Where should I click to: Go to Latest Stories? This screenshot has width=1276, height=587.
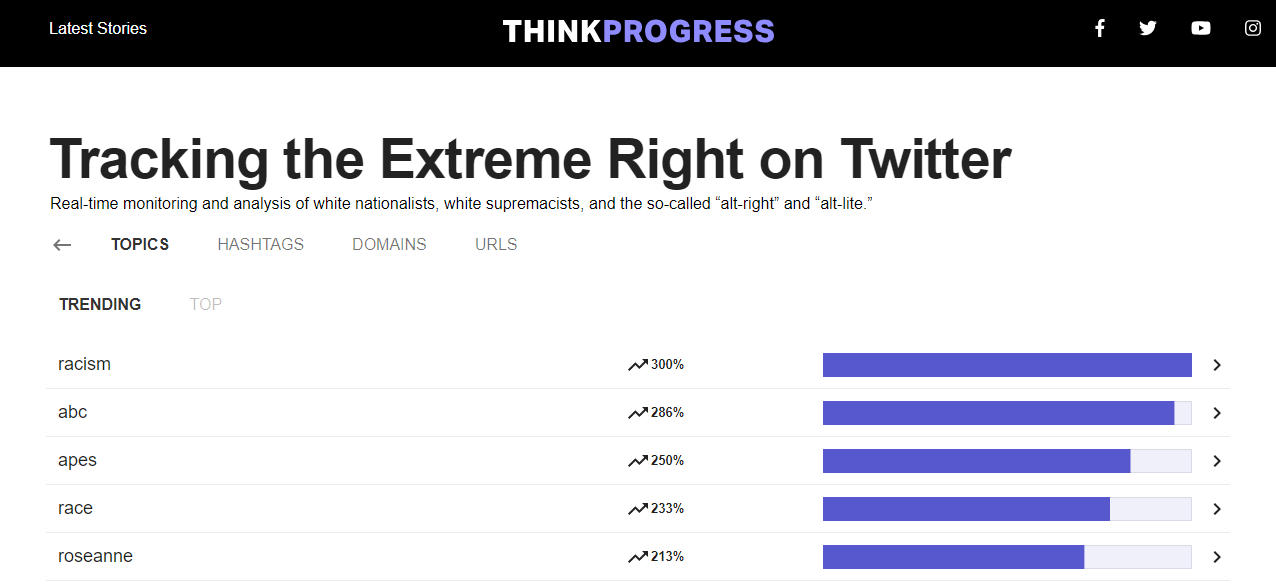(x=98, y=28)
